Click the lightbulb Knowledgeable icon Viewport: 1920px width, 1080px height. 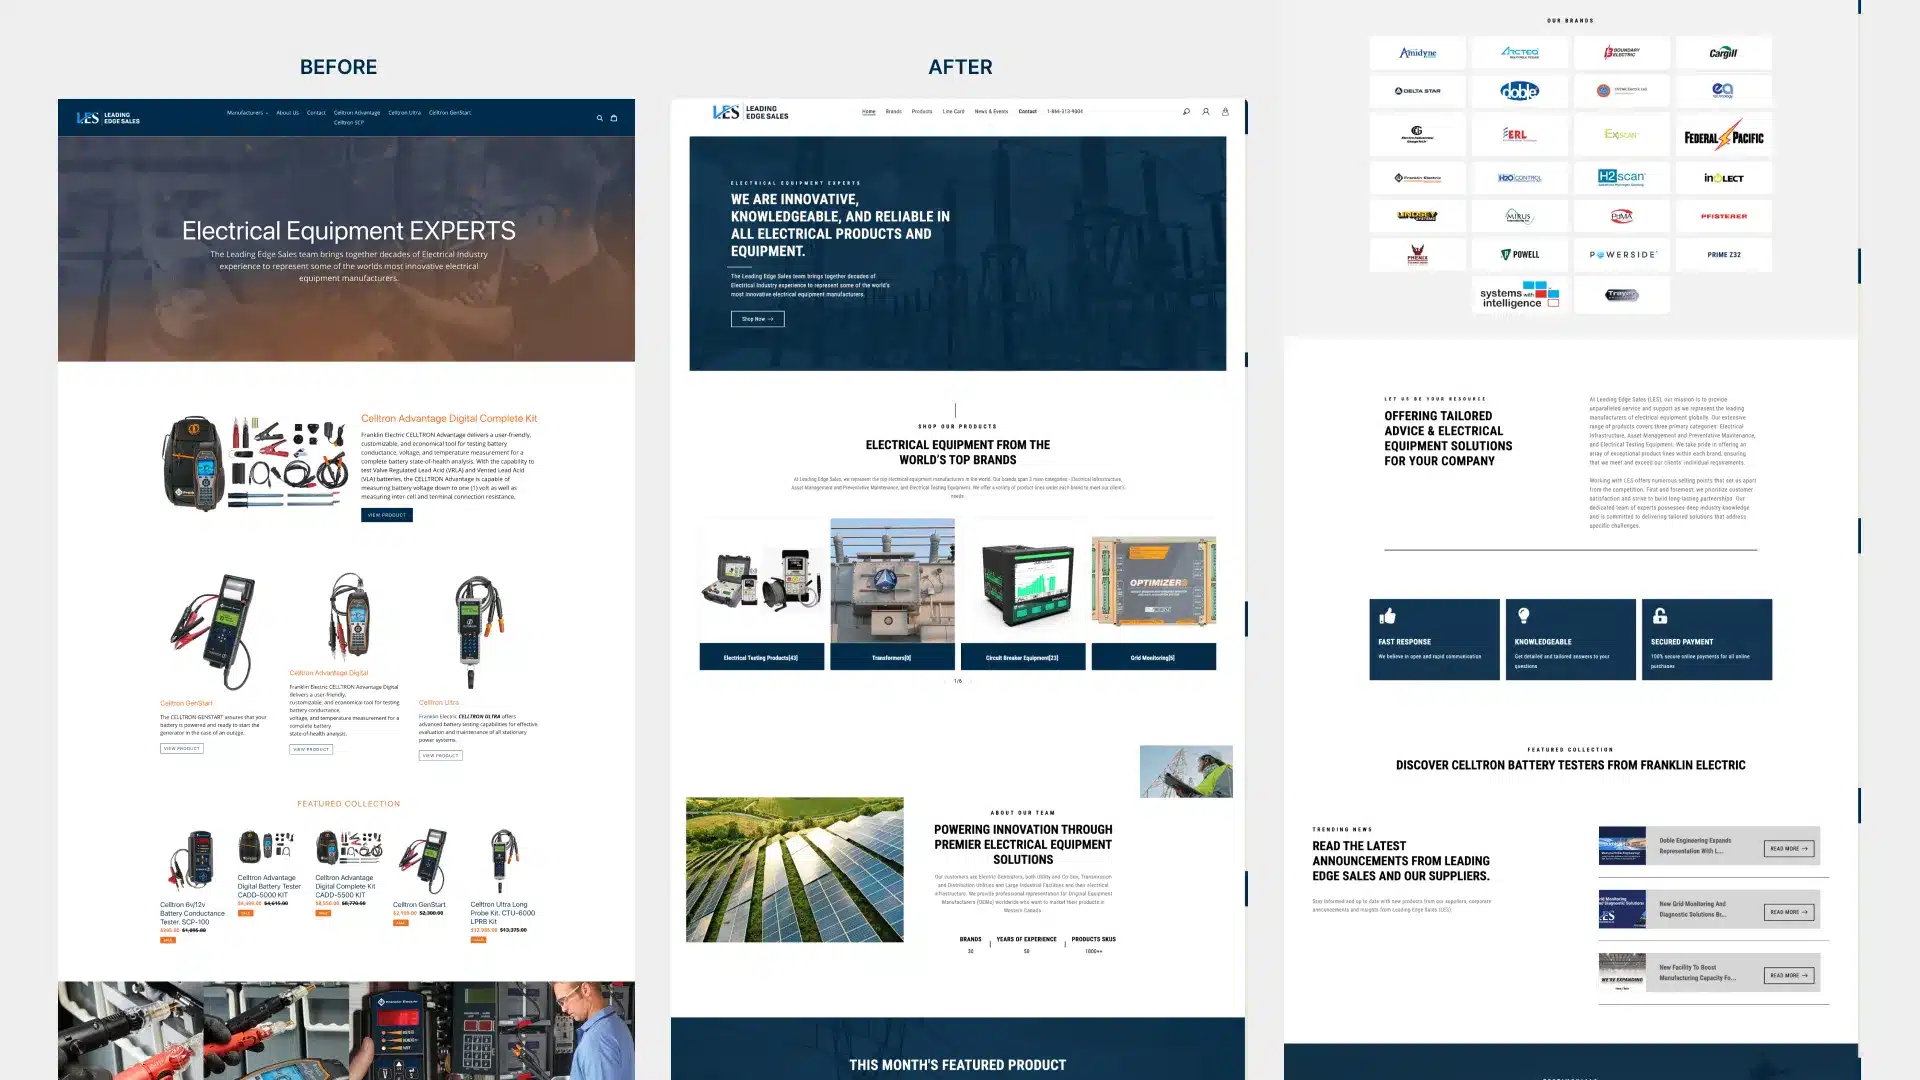click(1523, 616)
